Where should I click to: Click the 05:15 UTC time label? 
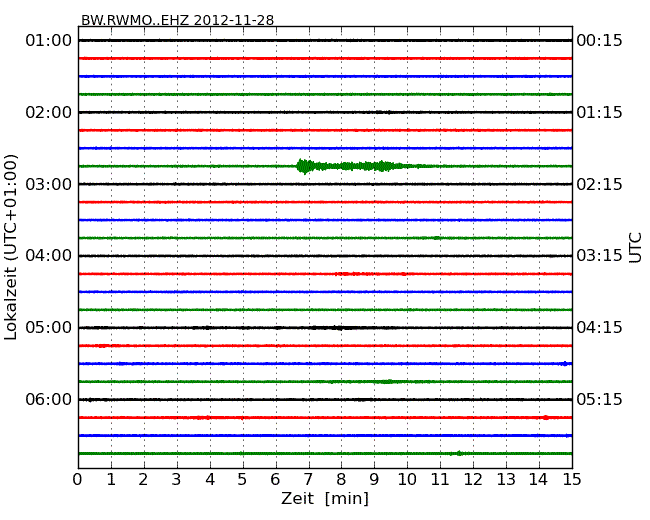599,399
